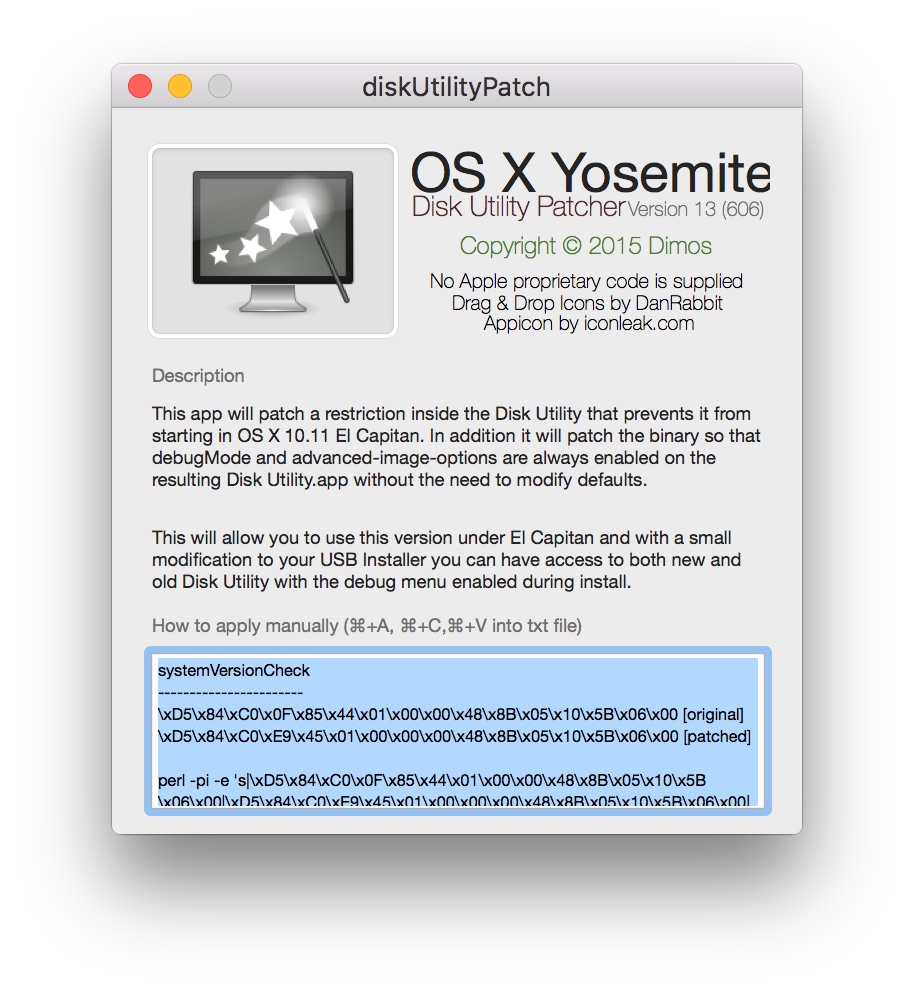Screen dimensions: 914x994
Task: Click the paragraph about the USB Installer
Action: click(x=446, y=560)
